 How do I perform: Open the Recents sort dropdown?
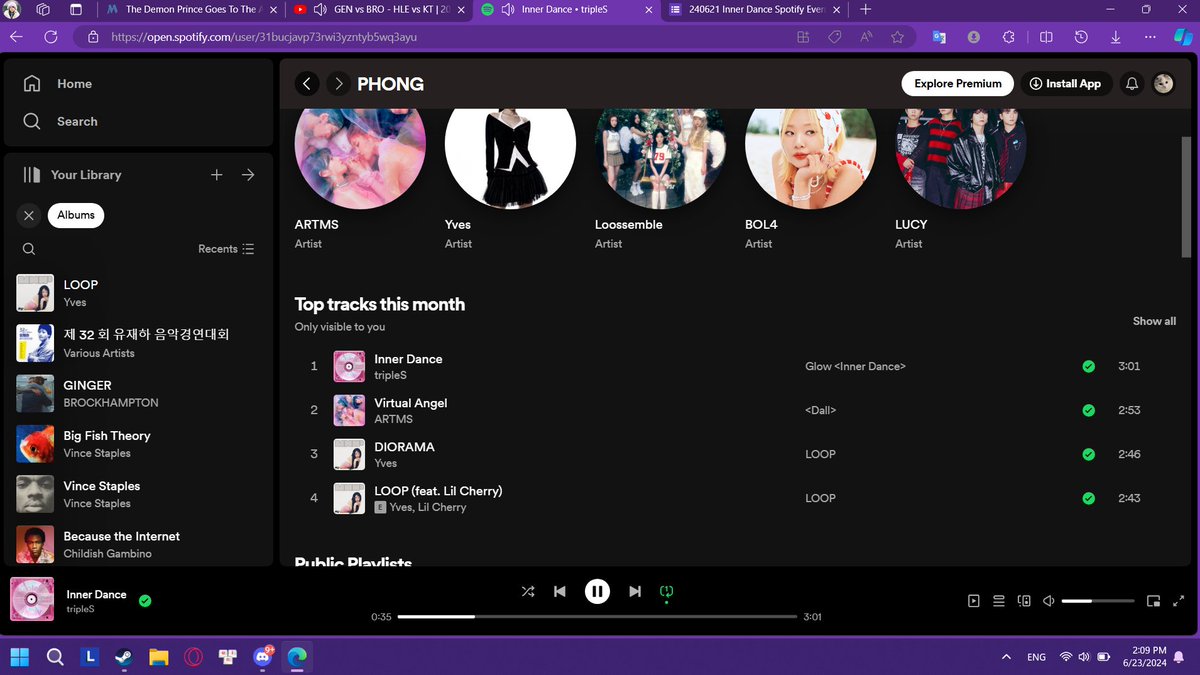tap(226, 249)
